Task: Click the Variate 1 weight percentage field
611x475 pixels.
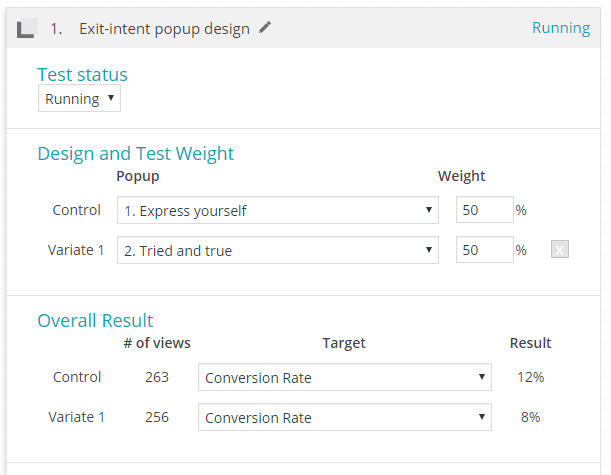Action: coord(484,251)
